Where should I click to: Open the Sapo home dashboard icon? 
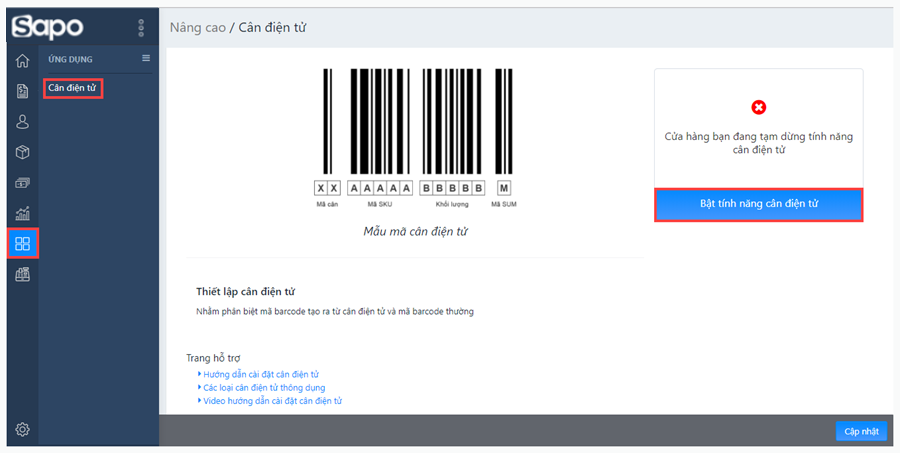pyautogui.click(x=22, y=60)
